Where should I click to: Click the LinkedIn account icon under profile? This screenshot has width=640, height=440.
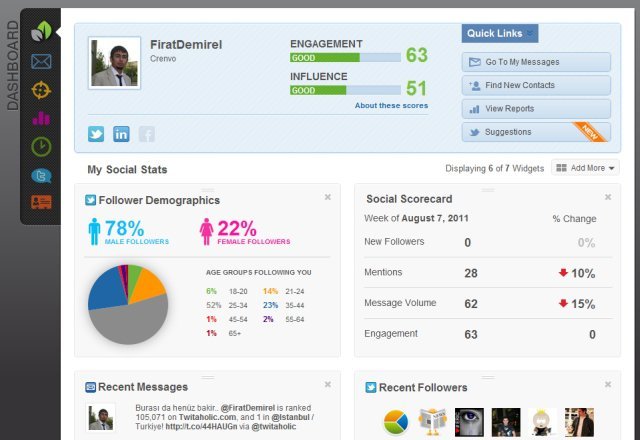121,134
